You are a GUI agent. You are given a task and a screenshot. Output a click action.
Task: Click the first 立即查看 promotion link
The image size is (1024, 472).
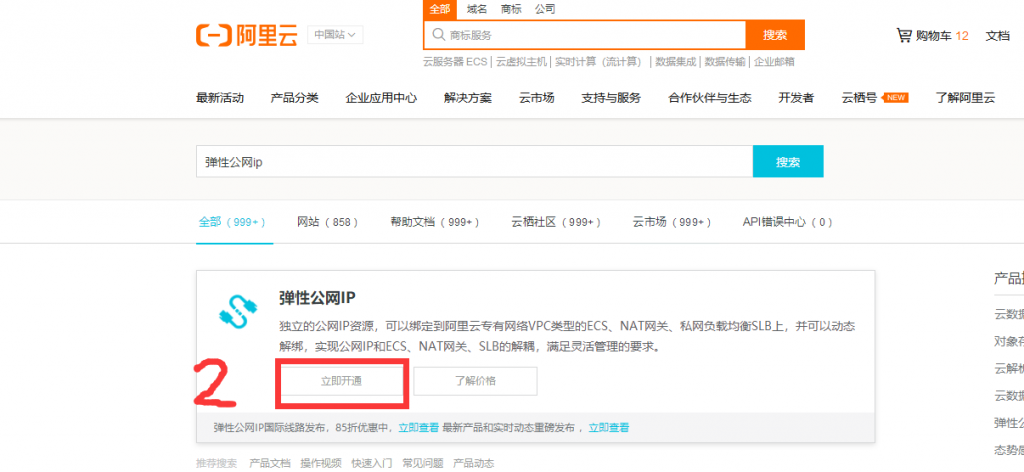(418, 428)
